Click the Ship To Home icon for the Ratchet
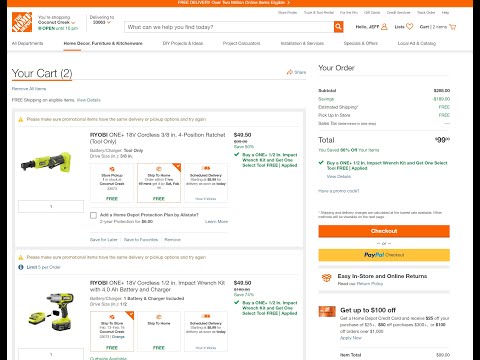 point(159,169)
